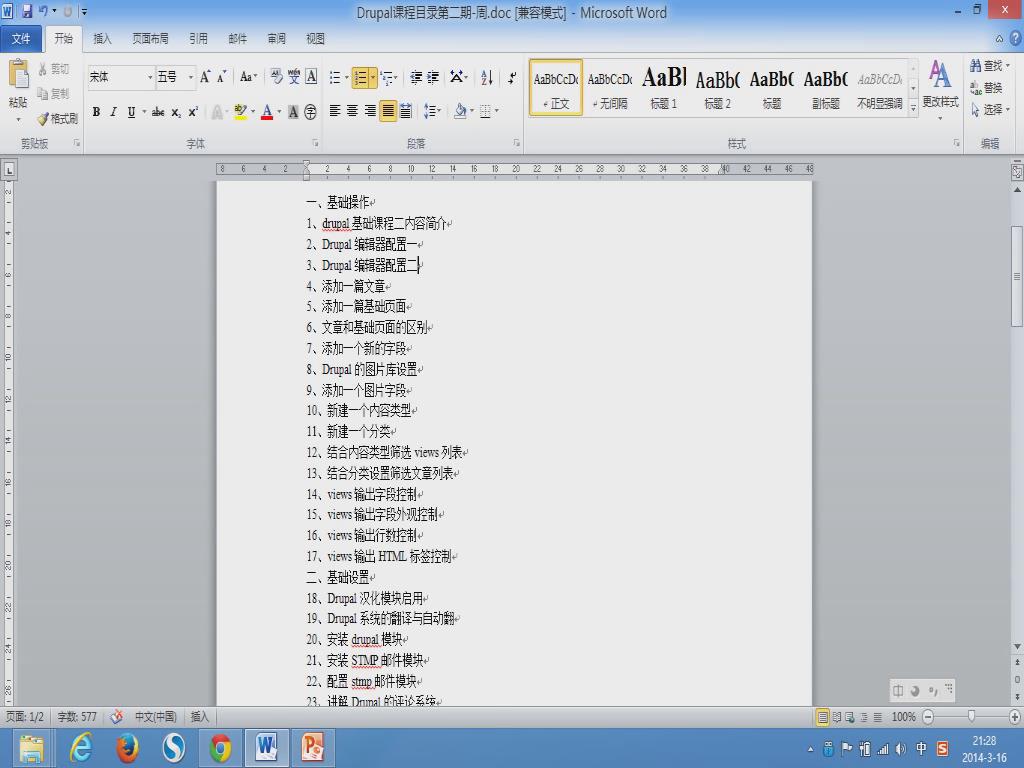The height and width of the screenshot is (768, 1024).
Task: Click the text highlight color button
Action: tap(240, 112)
